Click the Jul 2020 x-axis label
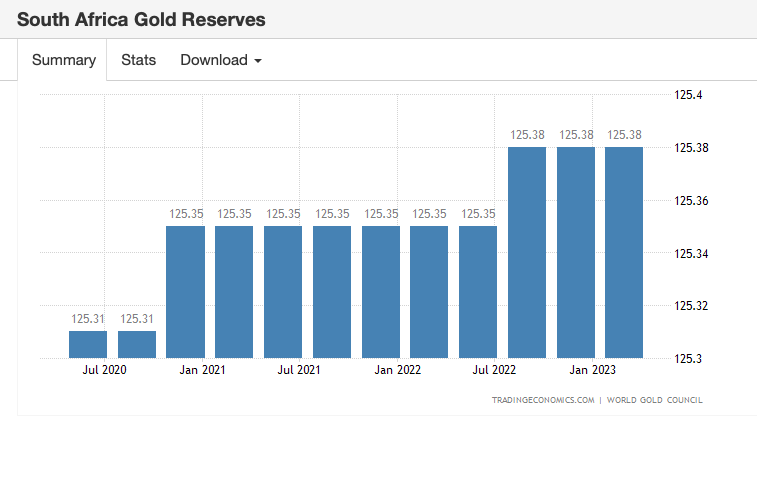The image size is (757, 478). [105, 371]
